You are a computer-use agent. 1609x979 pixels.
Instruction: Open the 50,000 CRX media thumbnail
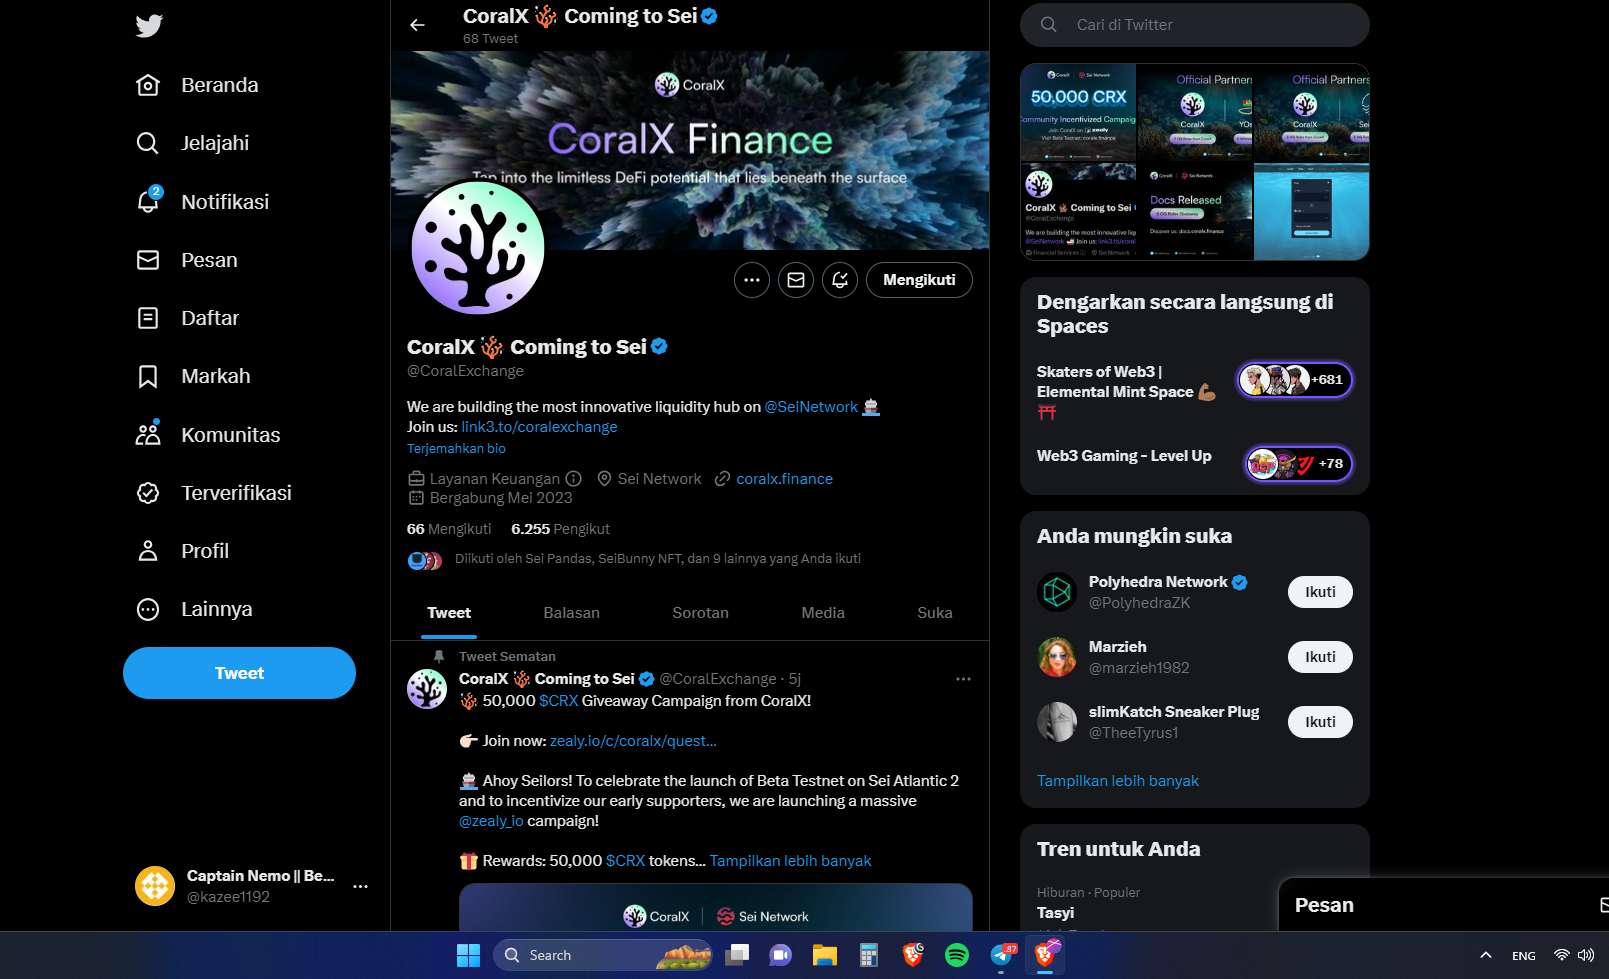(x=1078, y=112)
